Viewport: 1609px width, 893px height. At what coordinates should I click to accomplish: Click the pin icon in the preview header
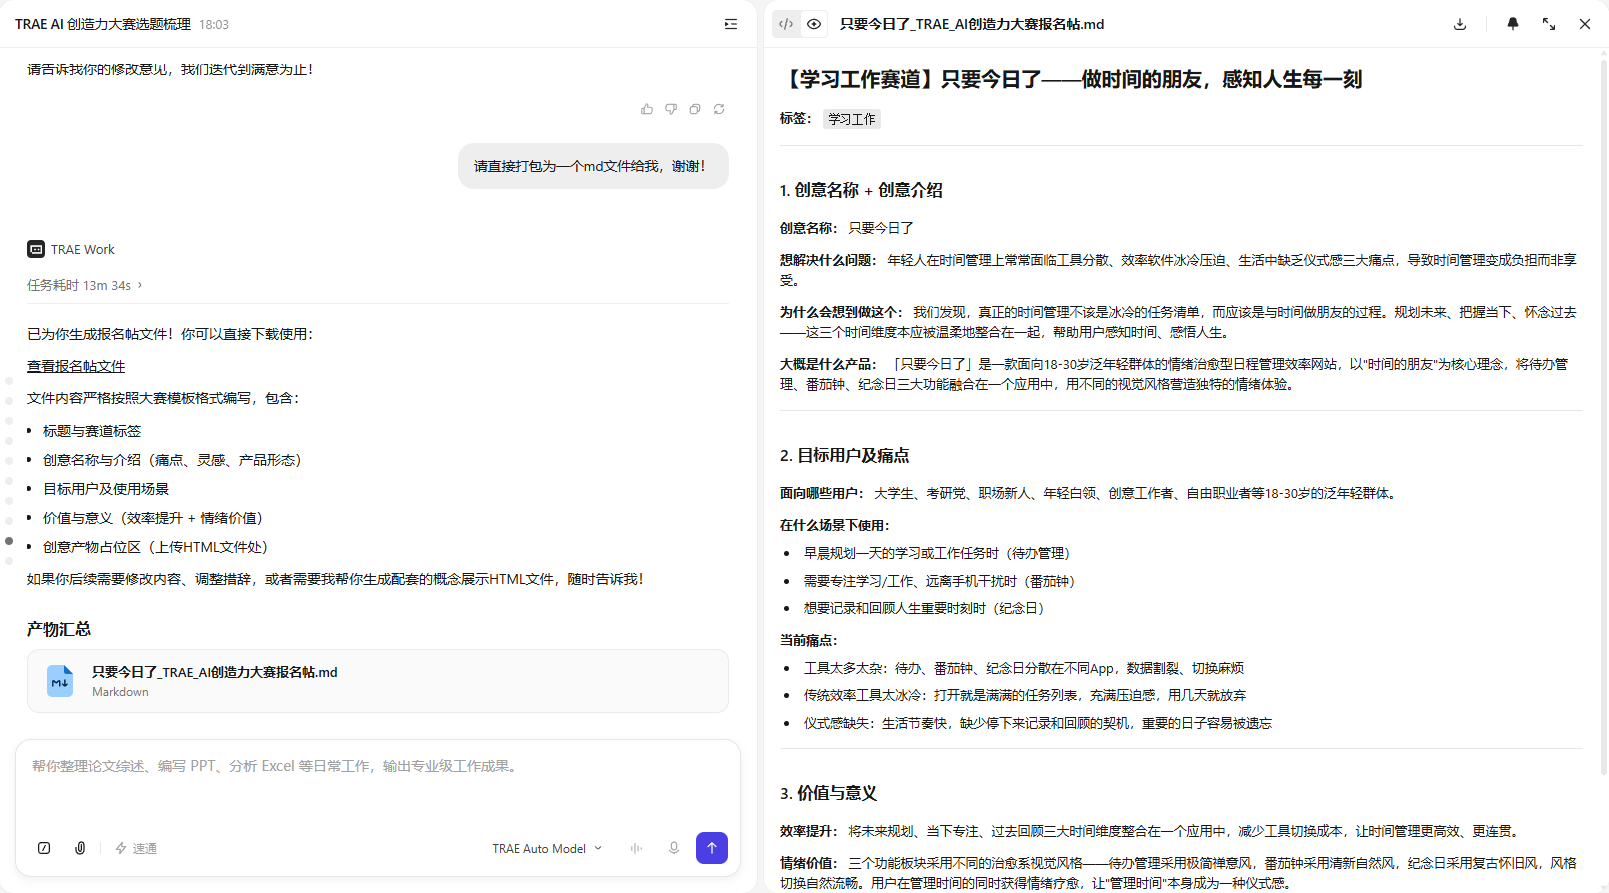point(1513,24)
